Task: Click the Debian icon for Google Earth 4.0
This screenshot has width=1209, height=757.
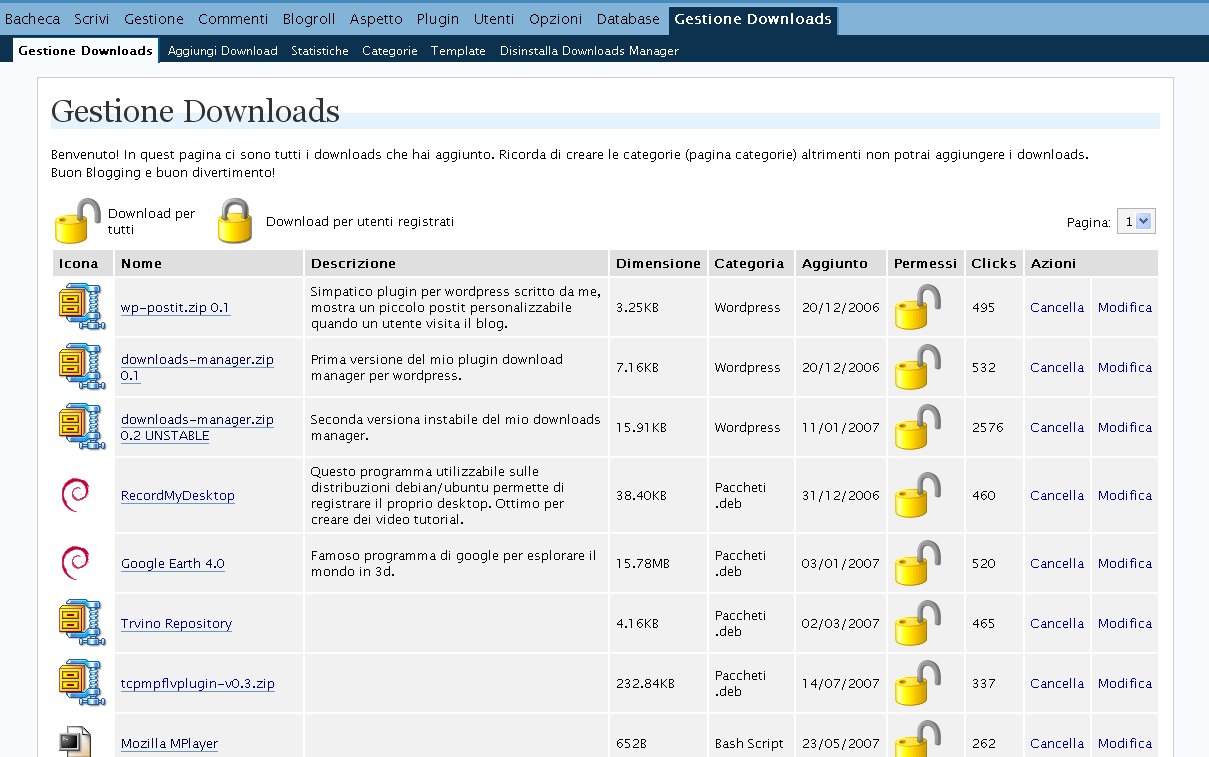Action: click(x=76, y=563)
